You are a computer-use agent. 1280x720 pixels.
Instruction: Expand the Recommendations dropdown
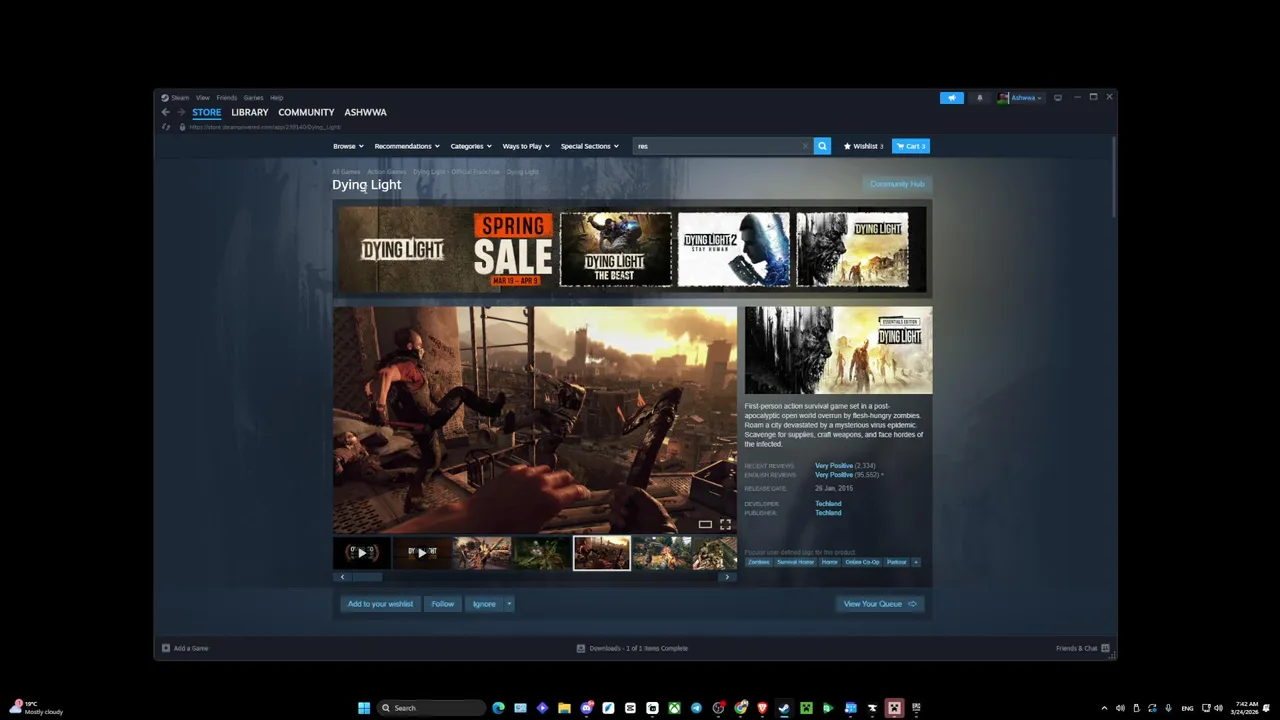[407, 146]
